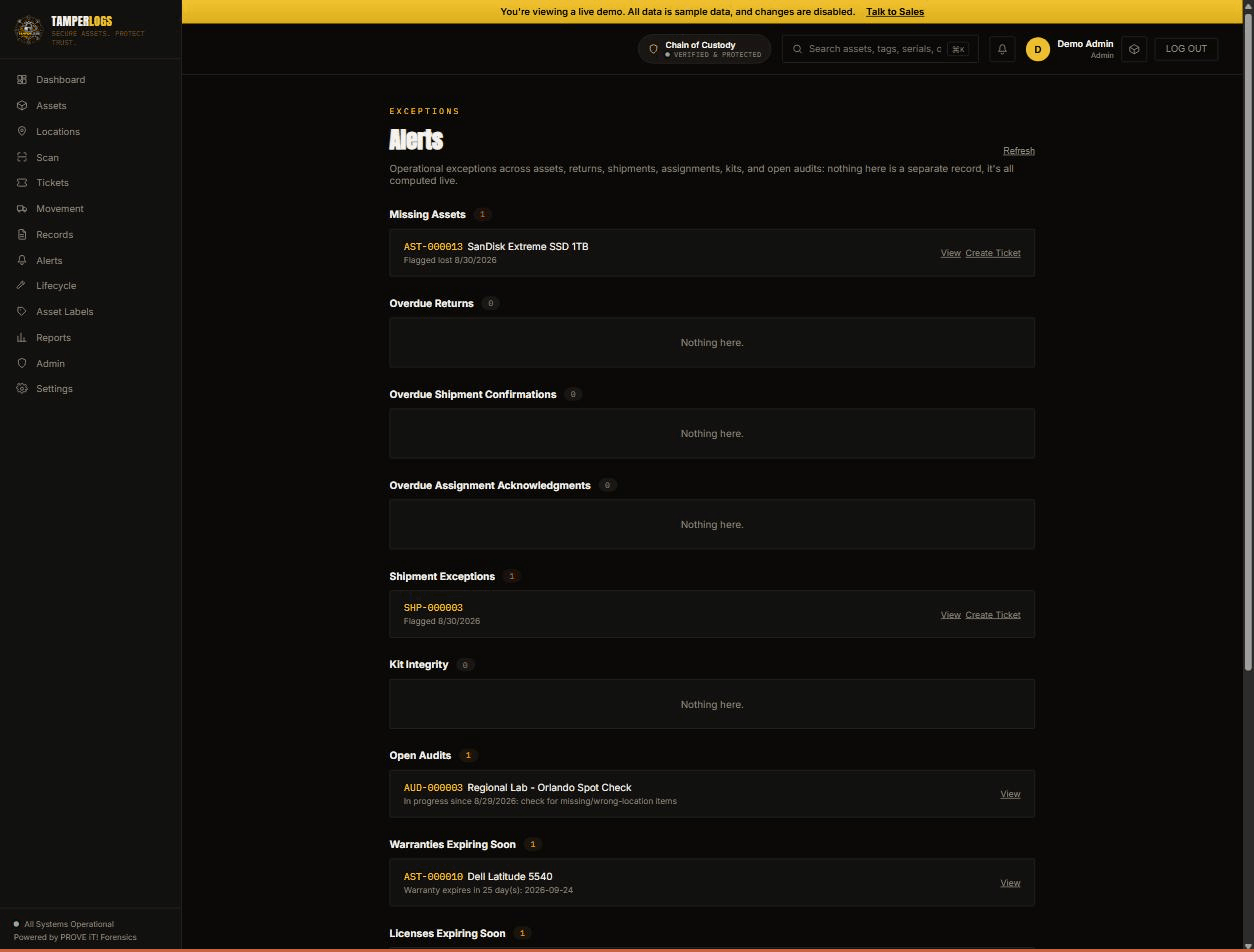Click the Overdue Returns heading
1254x952 pixels.
431,303
